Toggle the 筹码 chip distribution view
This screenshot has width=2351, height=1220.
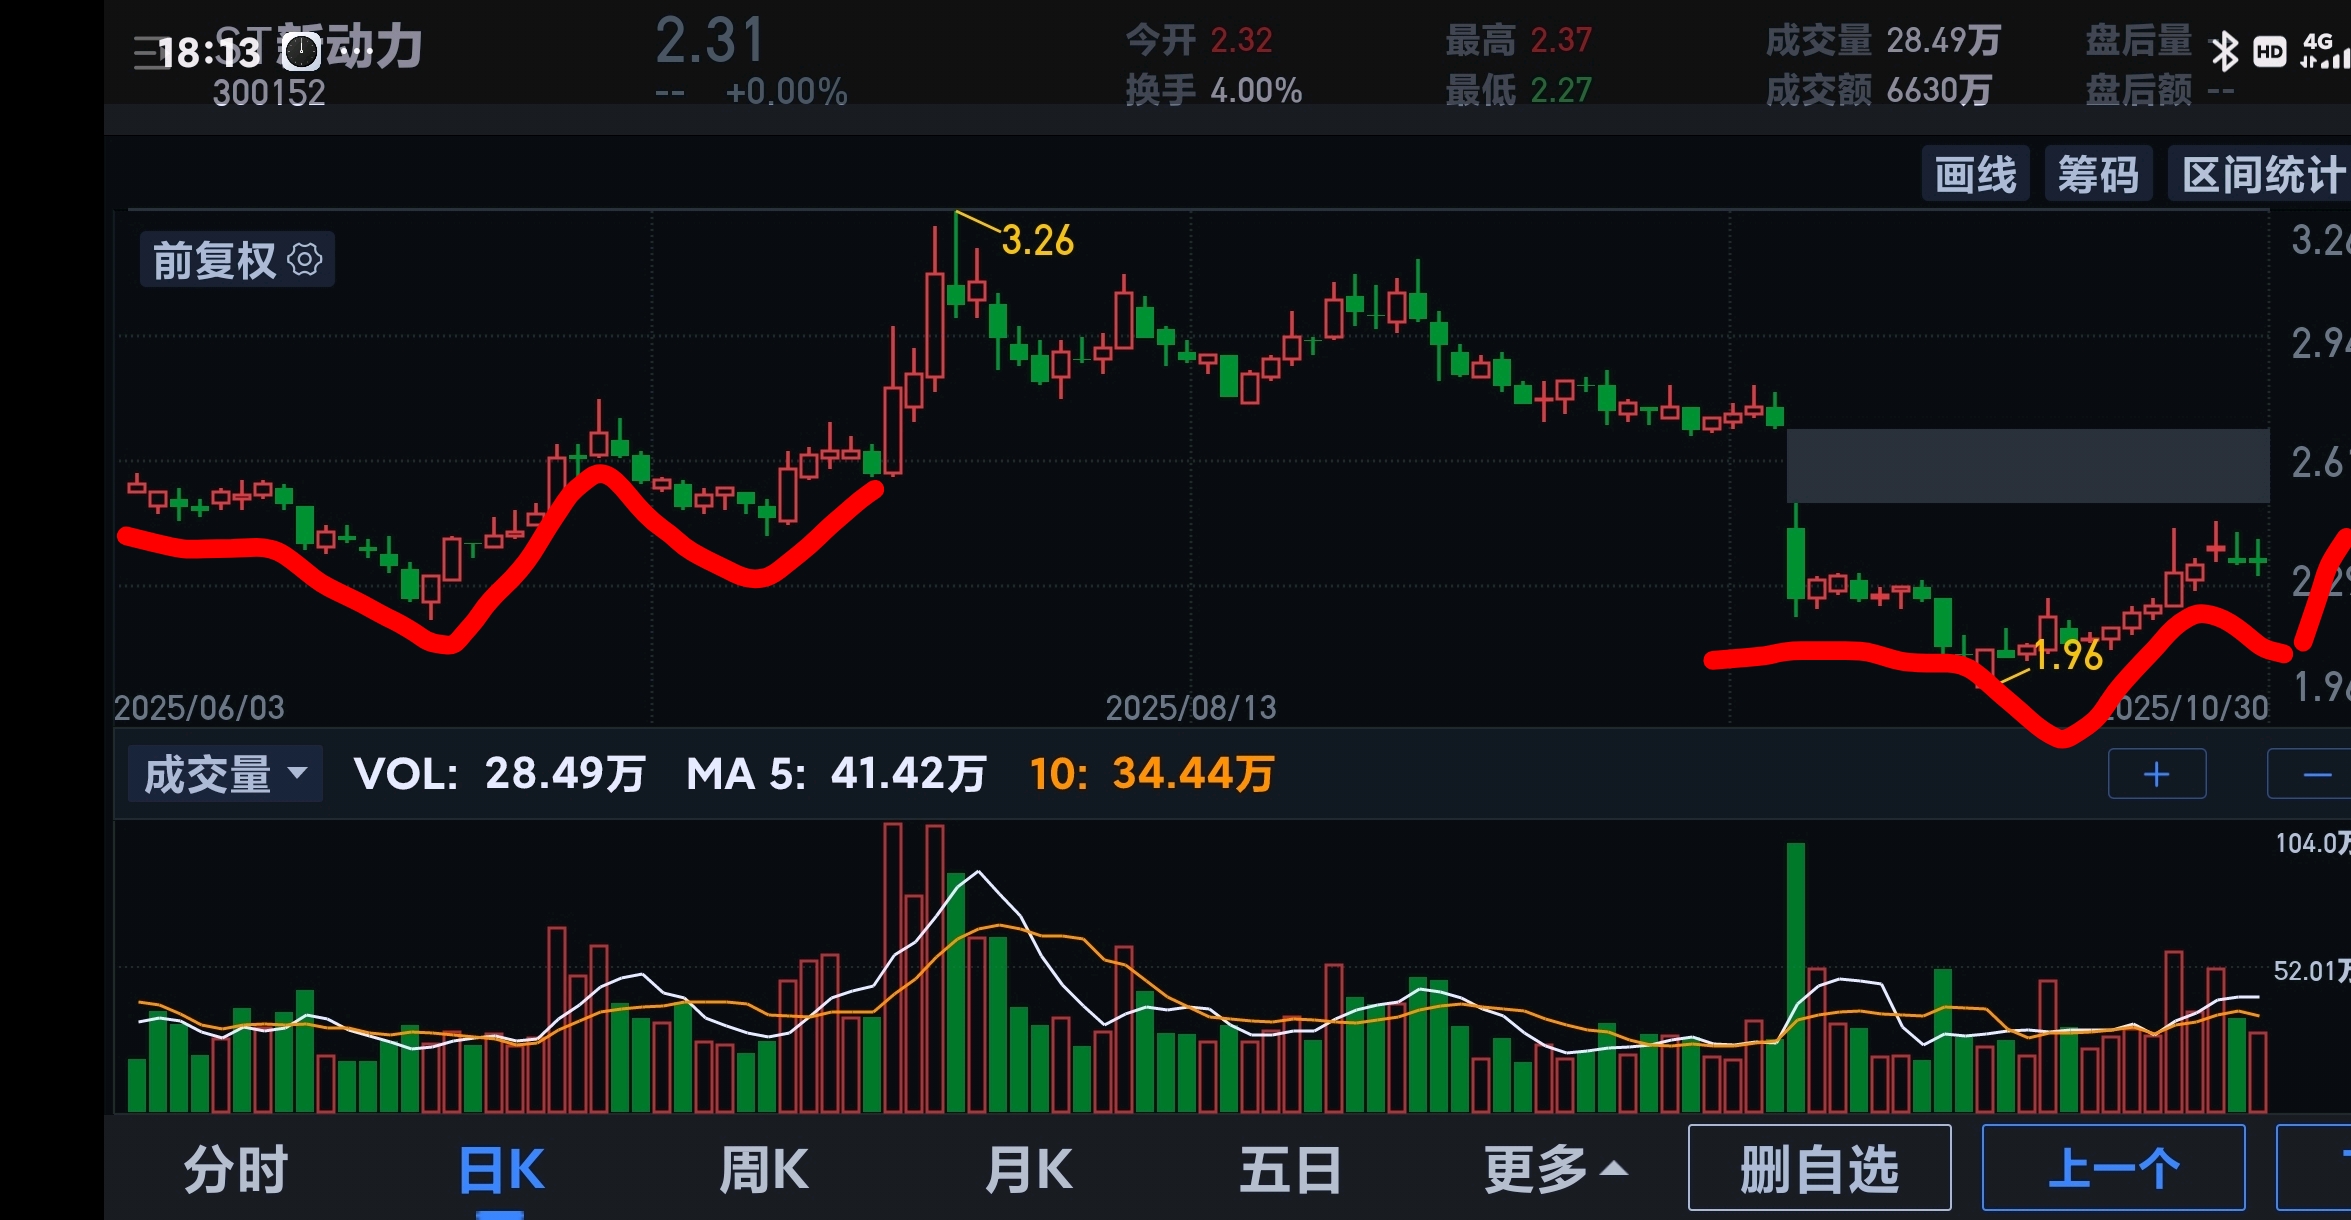[x=2098, y=175]
